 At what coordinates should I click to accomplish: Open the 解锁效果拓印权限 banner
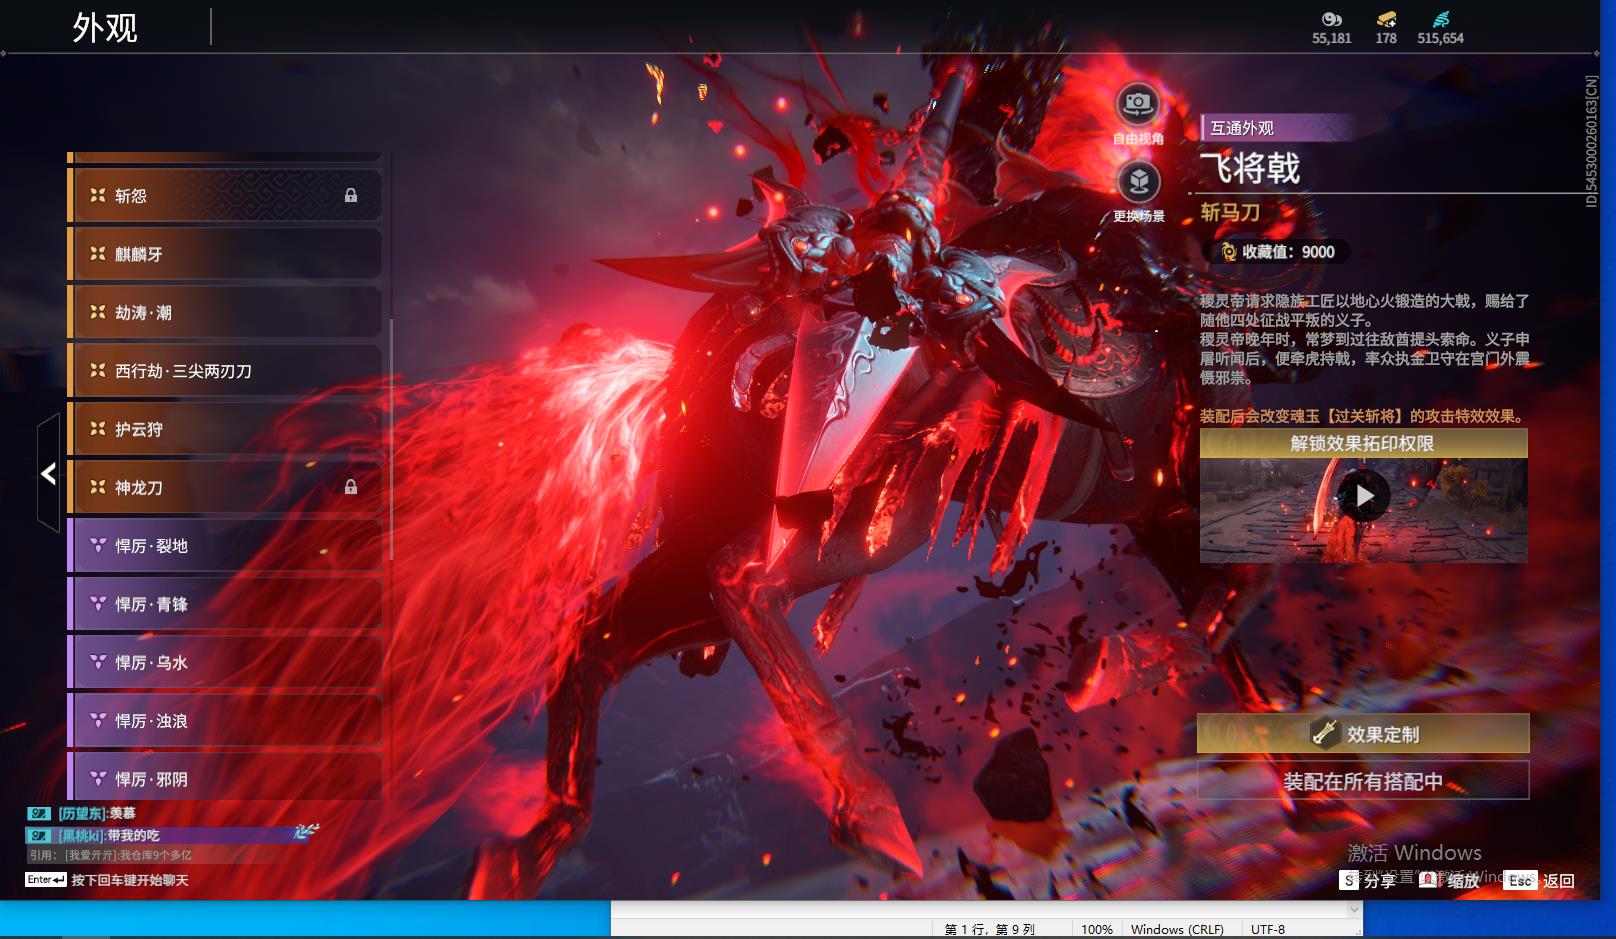(x=1363, y=443)
